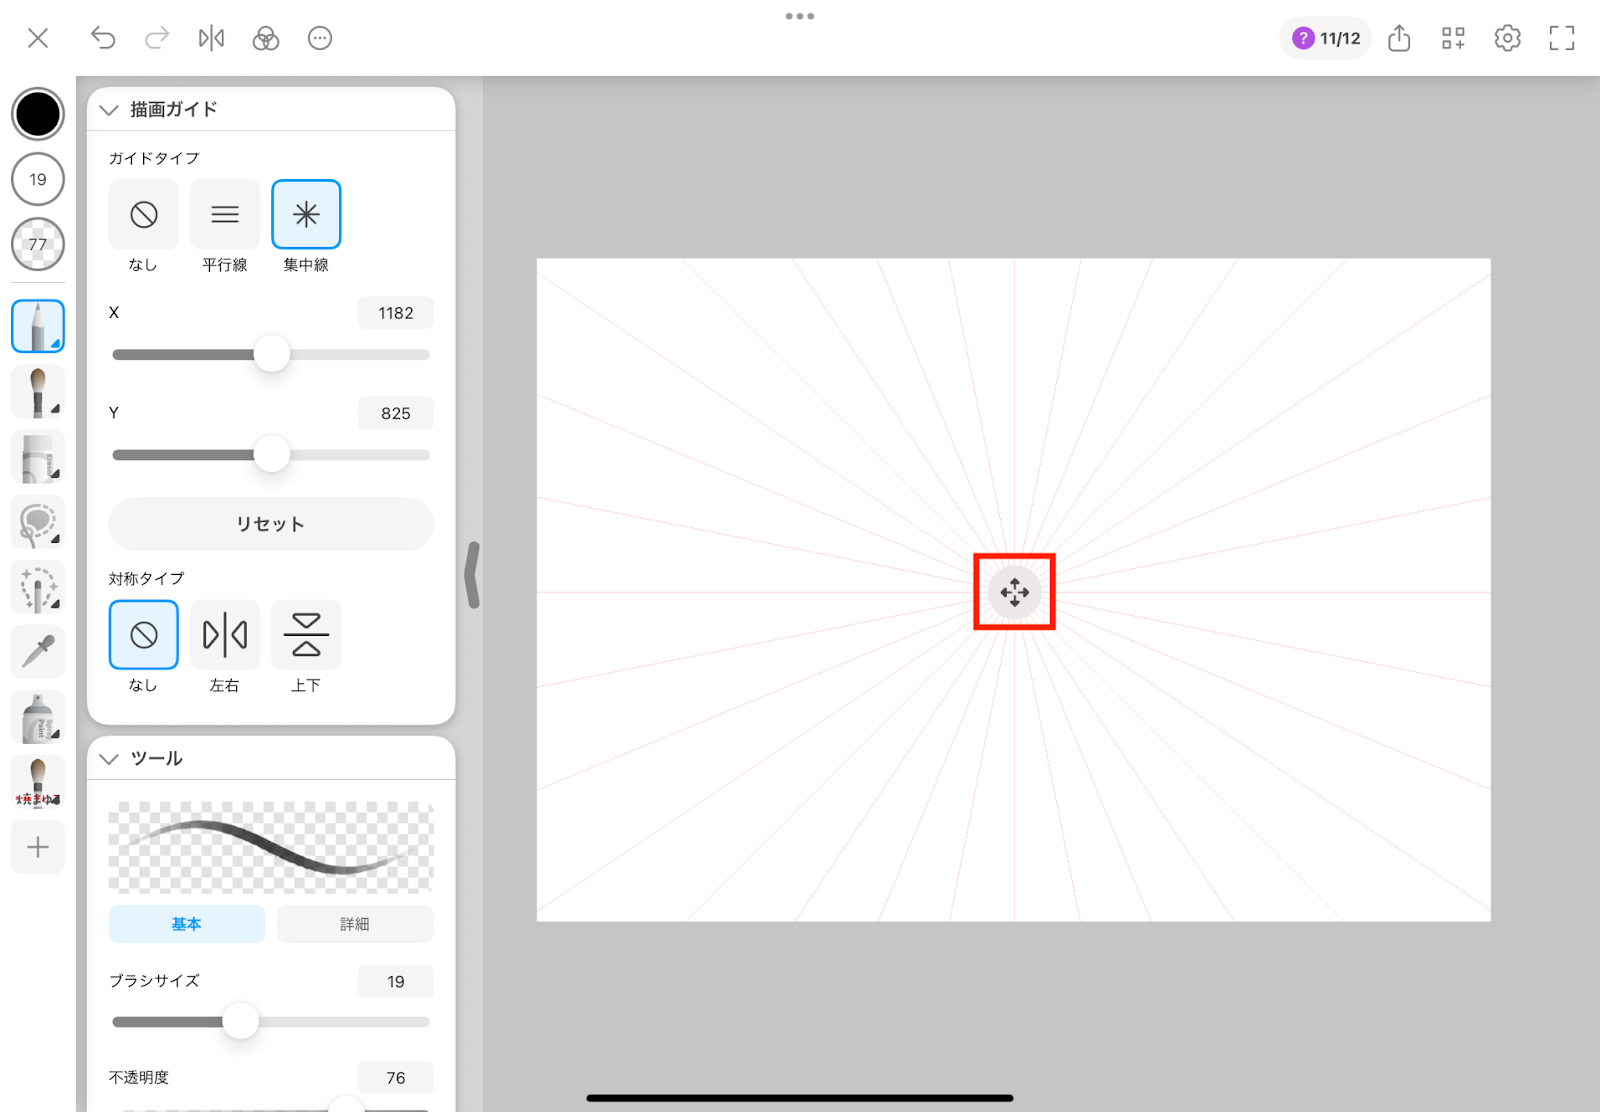Open settings gear icon
Image resolution: width=1600 pixels, height=1112 pixels.
point(1507,38)
